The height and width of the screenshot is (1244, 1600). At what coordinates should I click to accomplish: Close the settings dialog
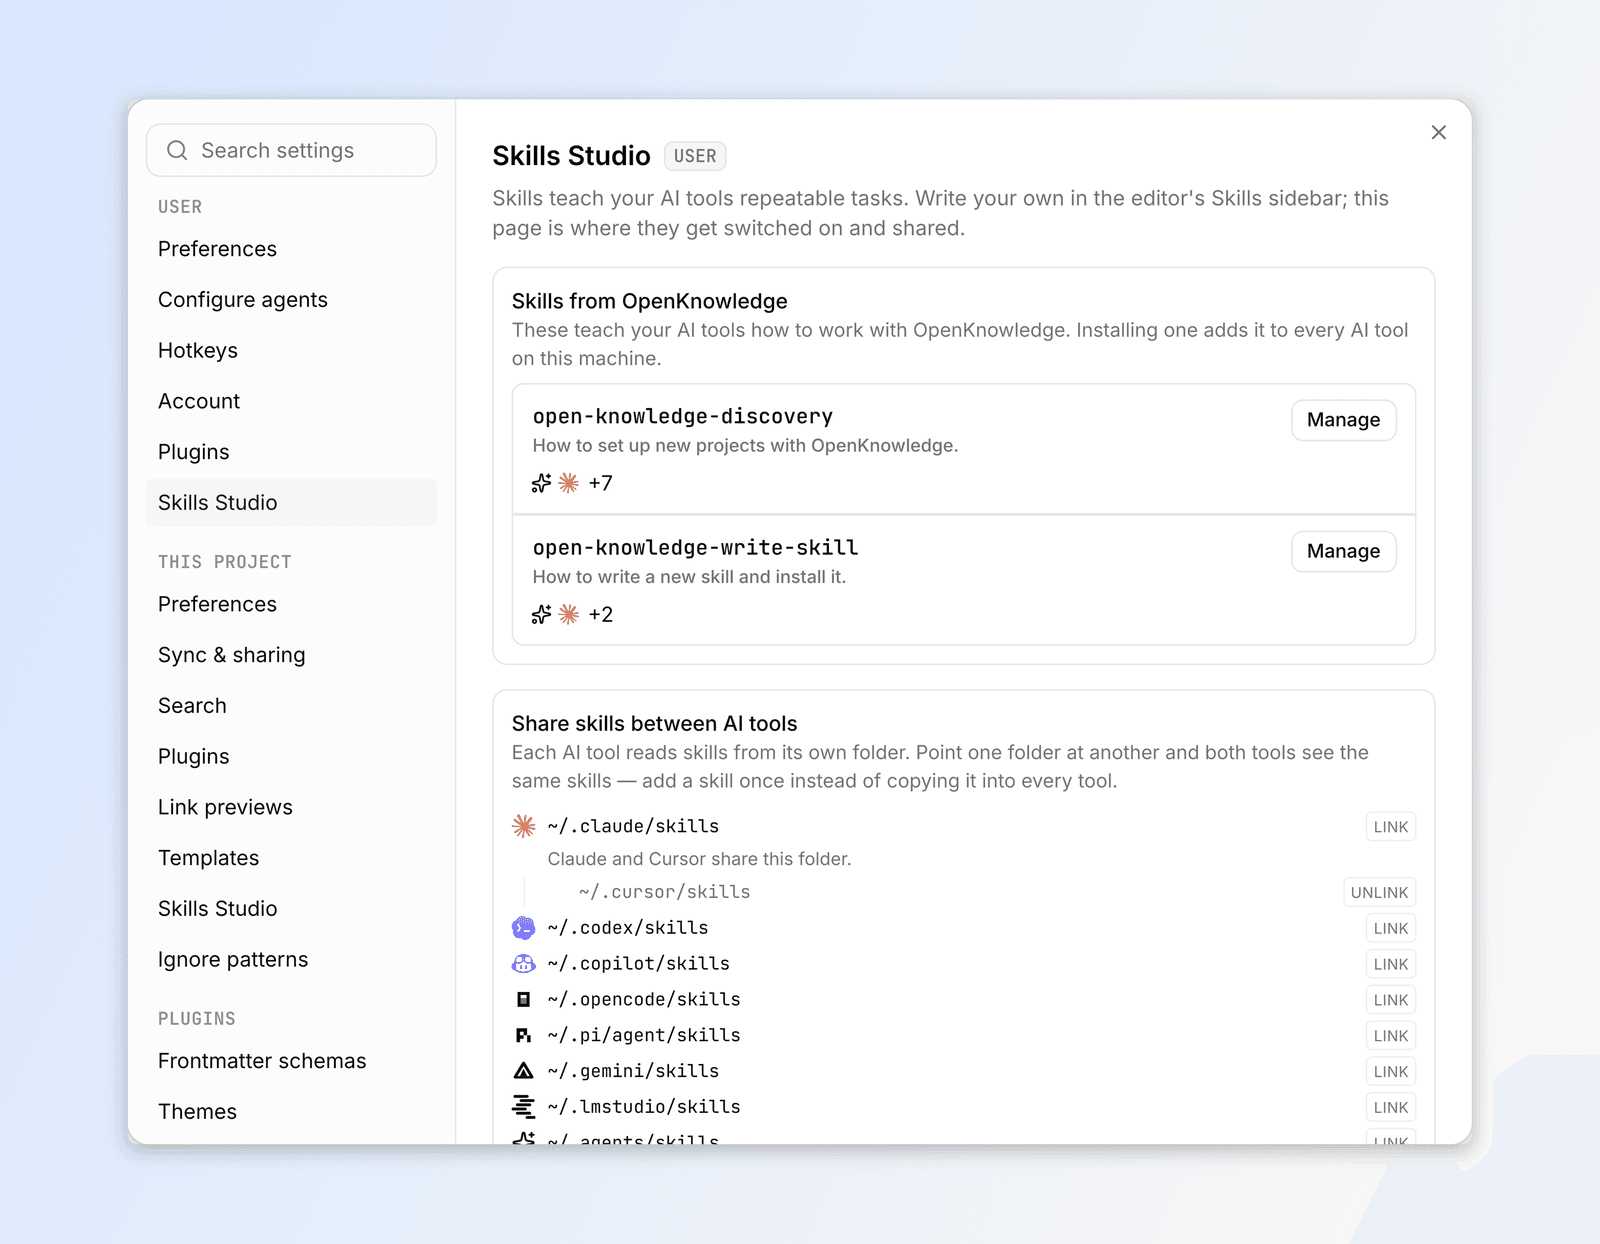tap(1439, 132)
